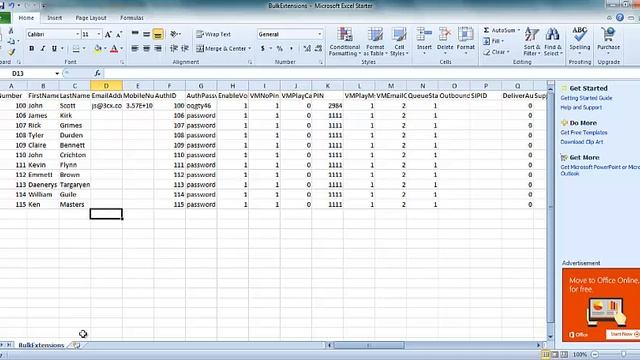Open Cell Styles gallery
Image resolution: width=640 pixels, height=360 pixels.
[399, 42]
